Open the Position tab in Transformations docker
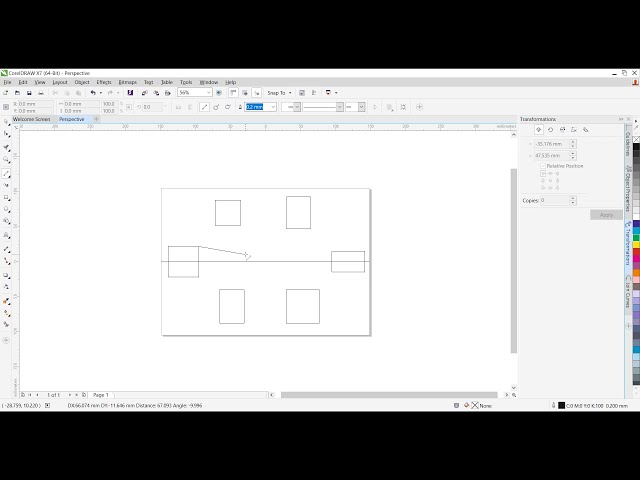The height and width of the screenshot is (480, 640). tap(538, 130)
